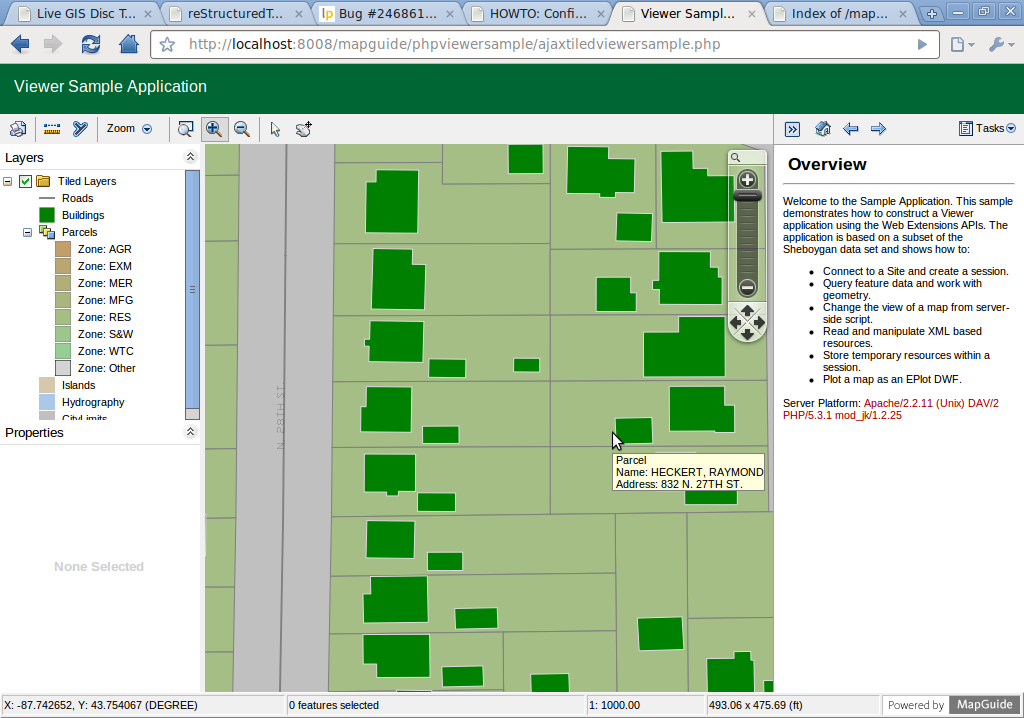Image resolution: width=1024 pixels, height=718 pixels.
Task: Collapse the Layers panel with chevron
Action: click(x=191, y=158)
